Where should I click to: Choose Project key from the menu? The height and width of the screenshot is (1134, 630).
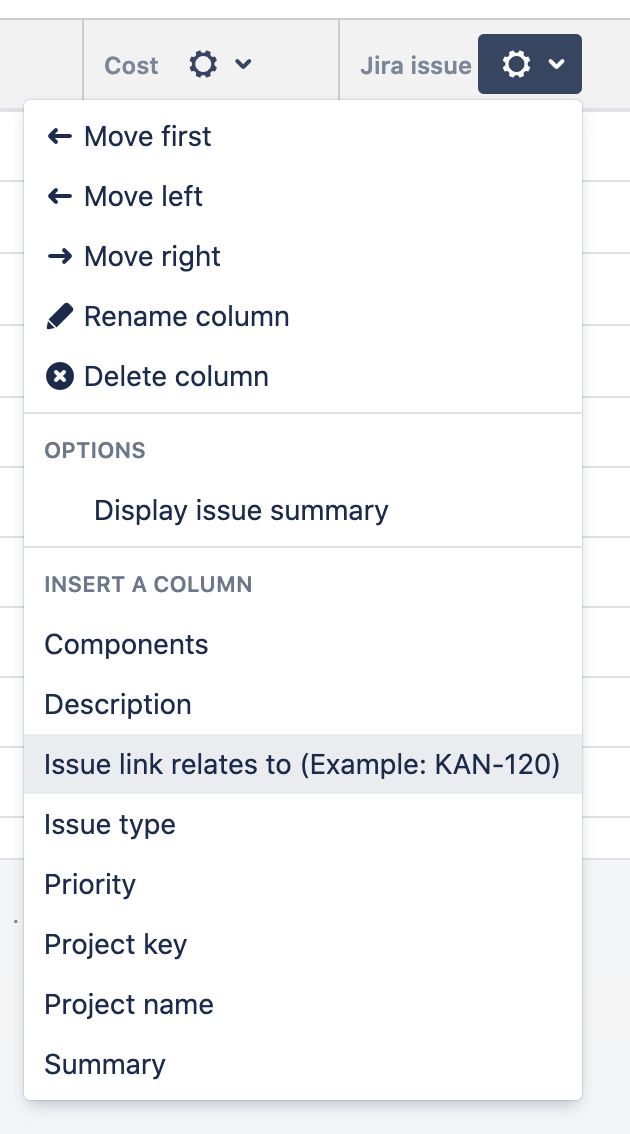116,945
